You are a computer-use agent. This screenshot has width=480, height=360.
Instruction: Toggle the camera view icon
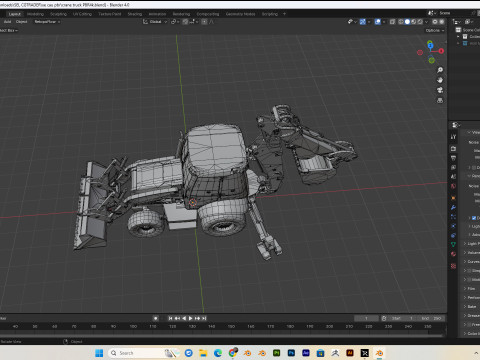pyautogui.click(x=440, y=90)
